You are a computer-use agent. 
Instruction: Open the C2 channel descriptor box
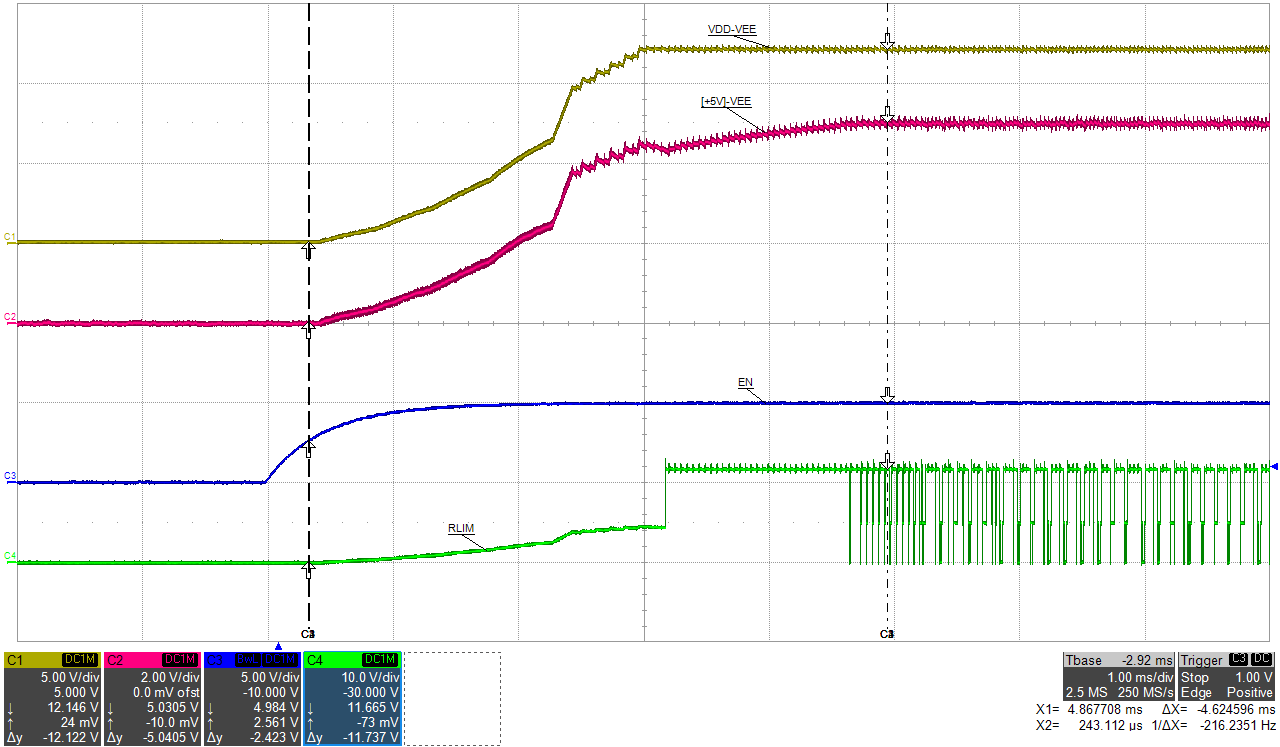[152, 698]
